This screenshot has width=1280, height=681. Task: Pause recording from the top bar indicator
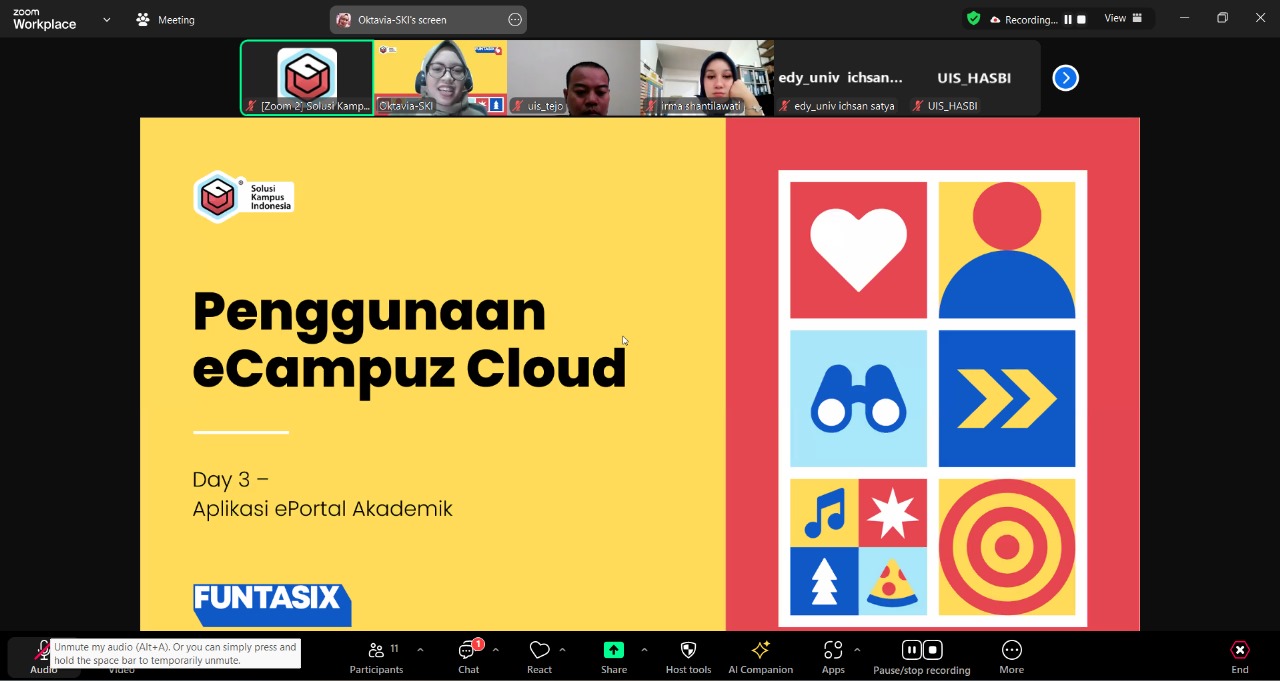[1068, 20]
